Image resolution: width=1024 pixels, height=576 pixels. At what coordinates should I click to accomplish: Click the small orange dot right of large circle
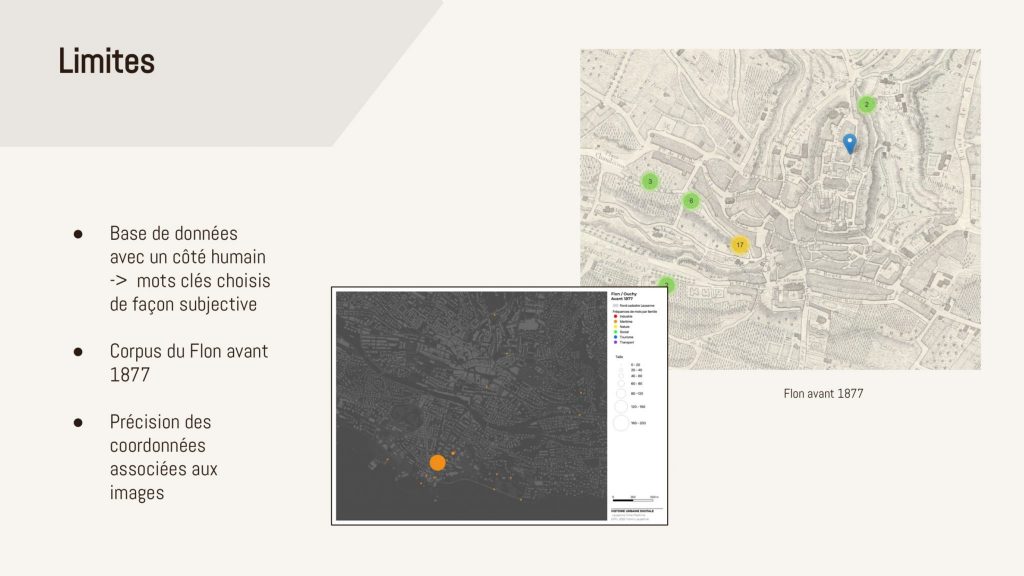point(453,453)
